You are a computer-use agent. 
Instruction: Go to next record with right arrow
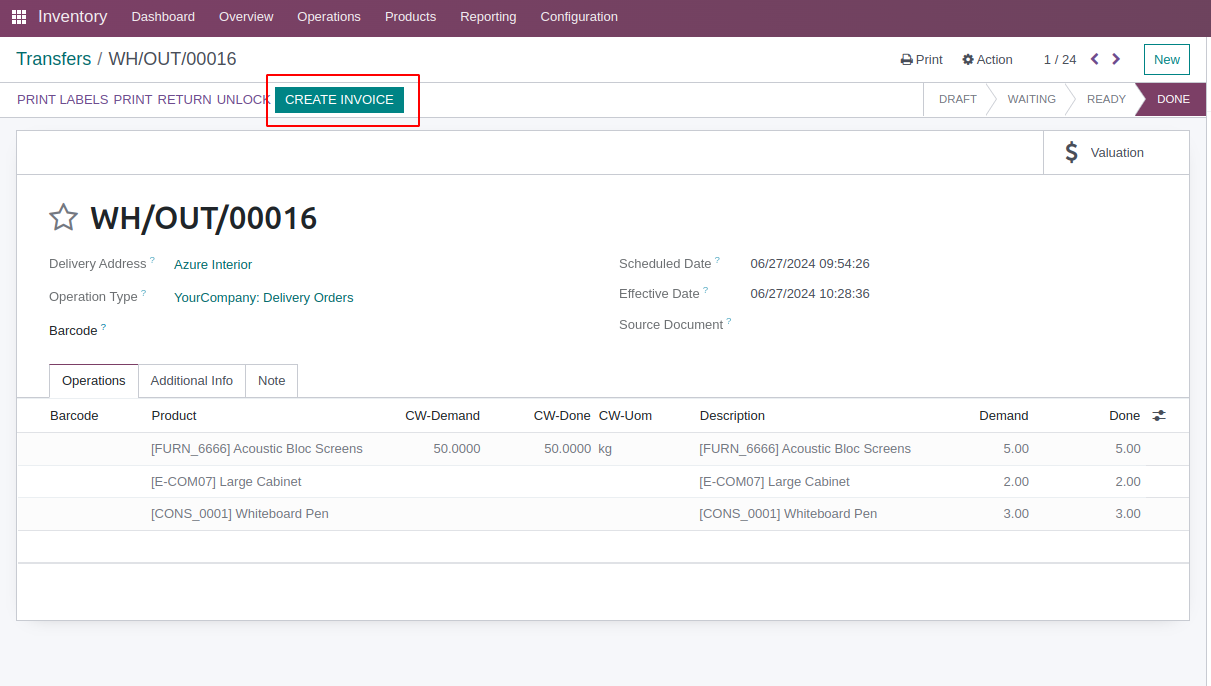coord(1116,59)
